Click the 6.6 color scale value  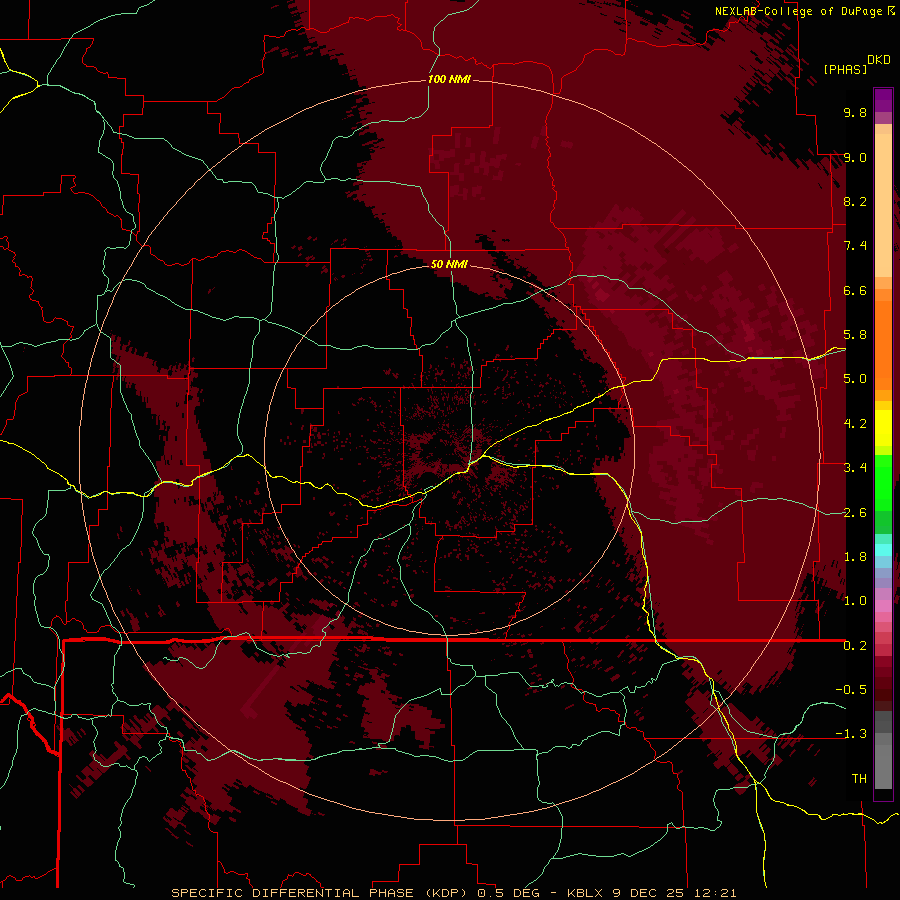(x=855, y=290)
